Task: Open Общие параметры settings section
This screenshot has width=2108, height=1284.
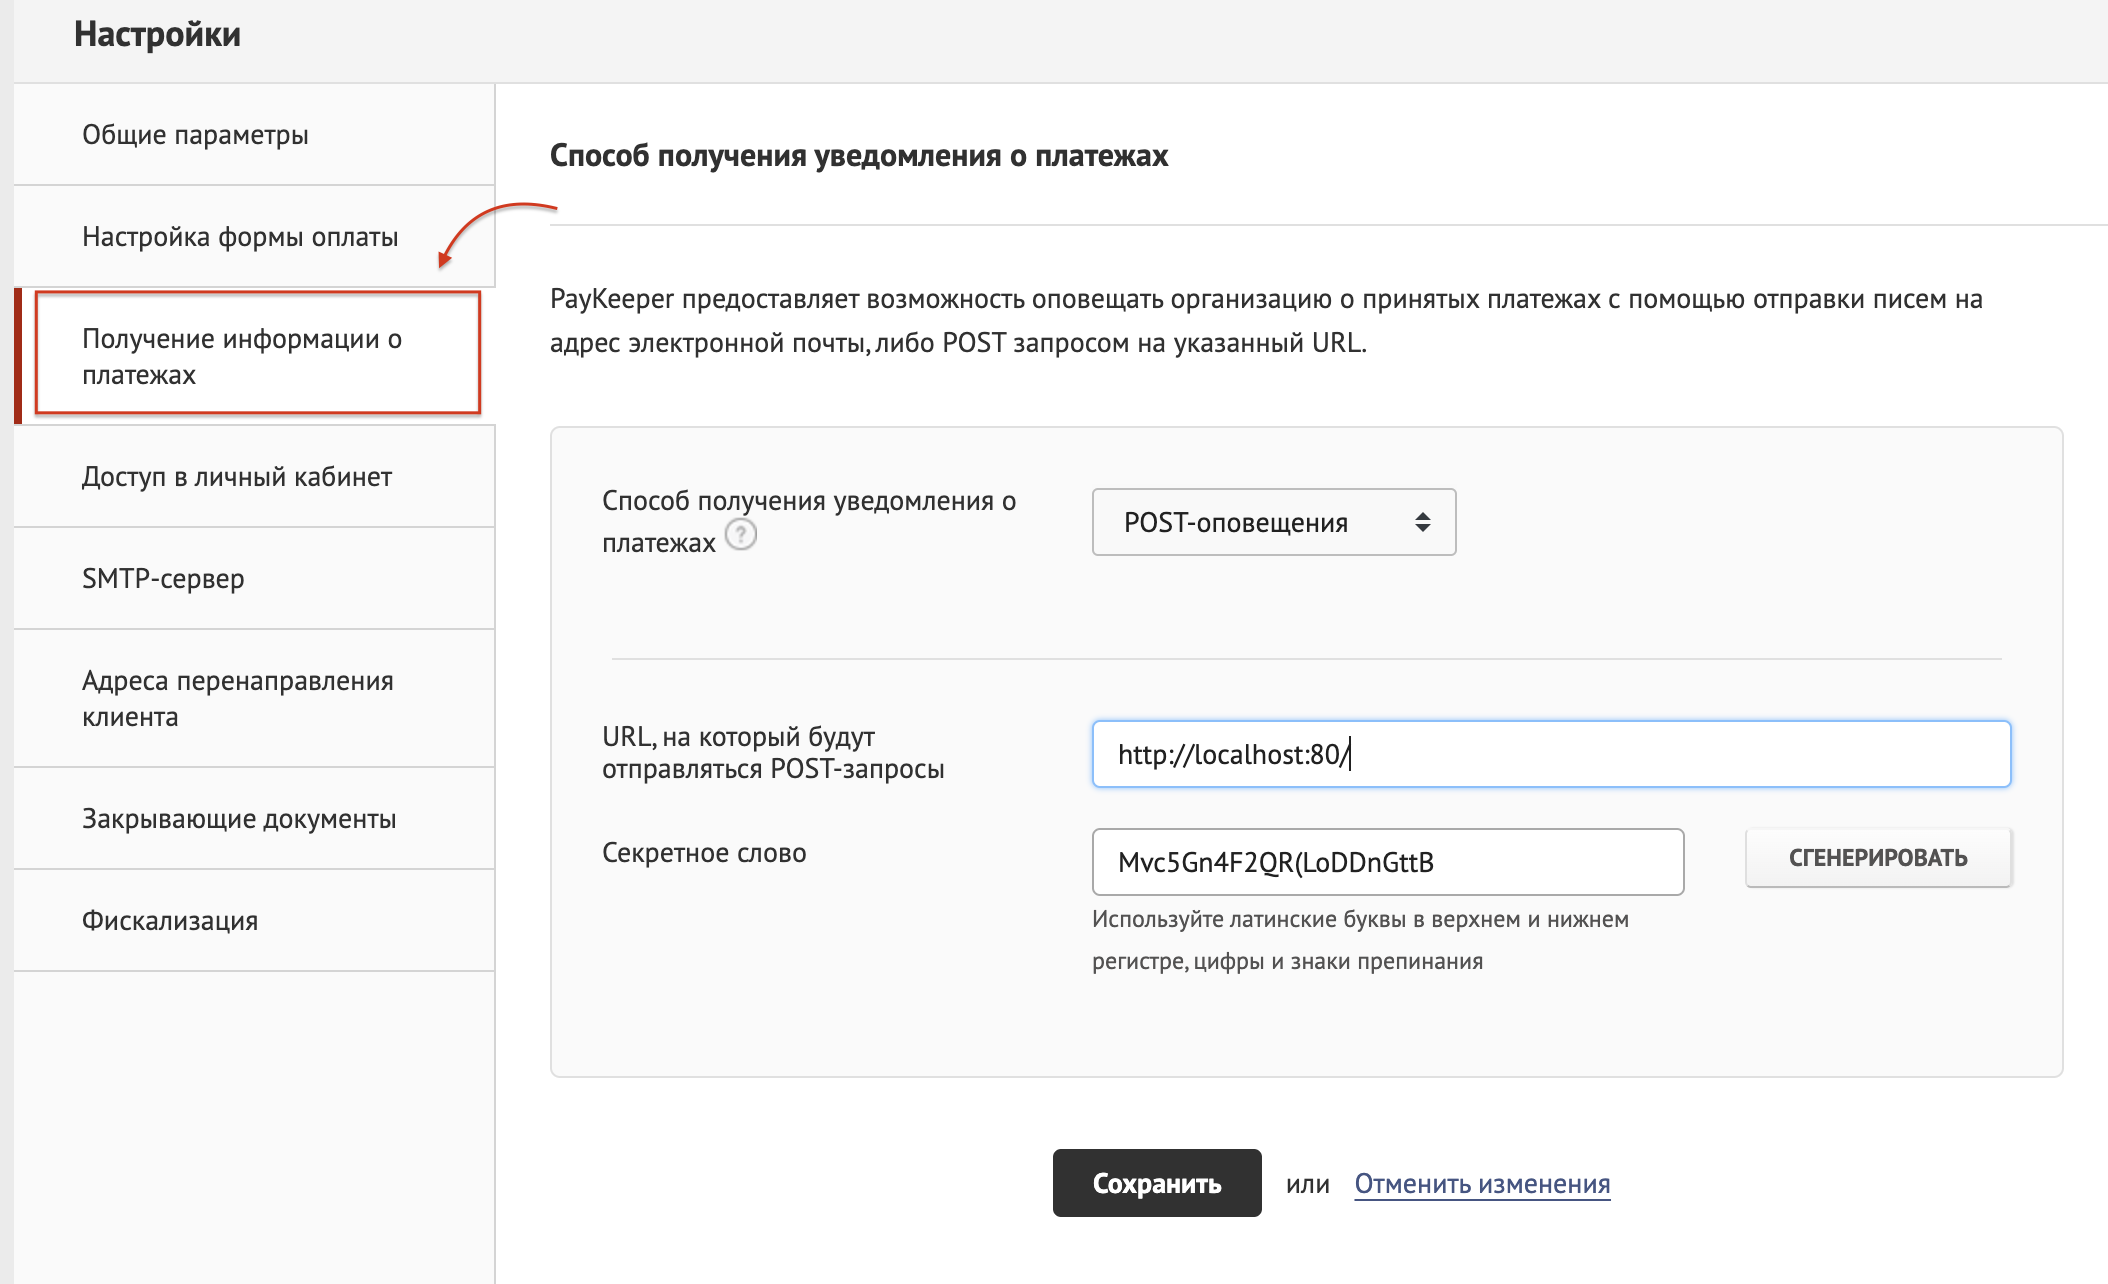Action: pyautogui.click(x=195, y=135)
